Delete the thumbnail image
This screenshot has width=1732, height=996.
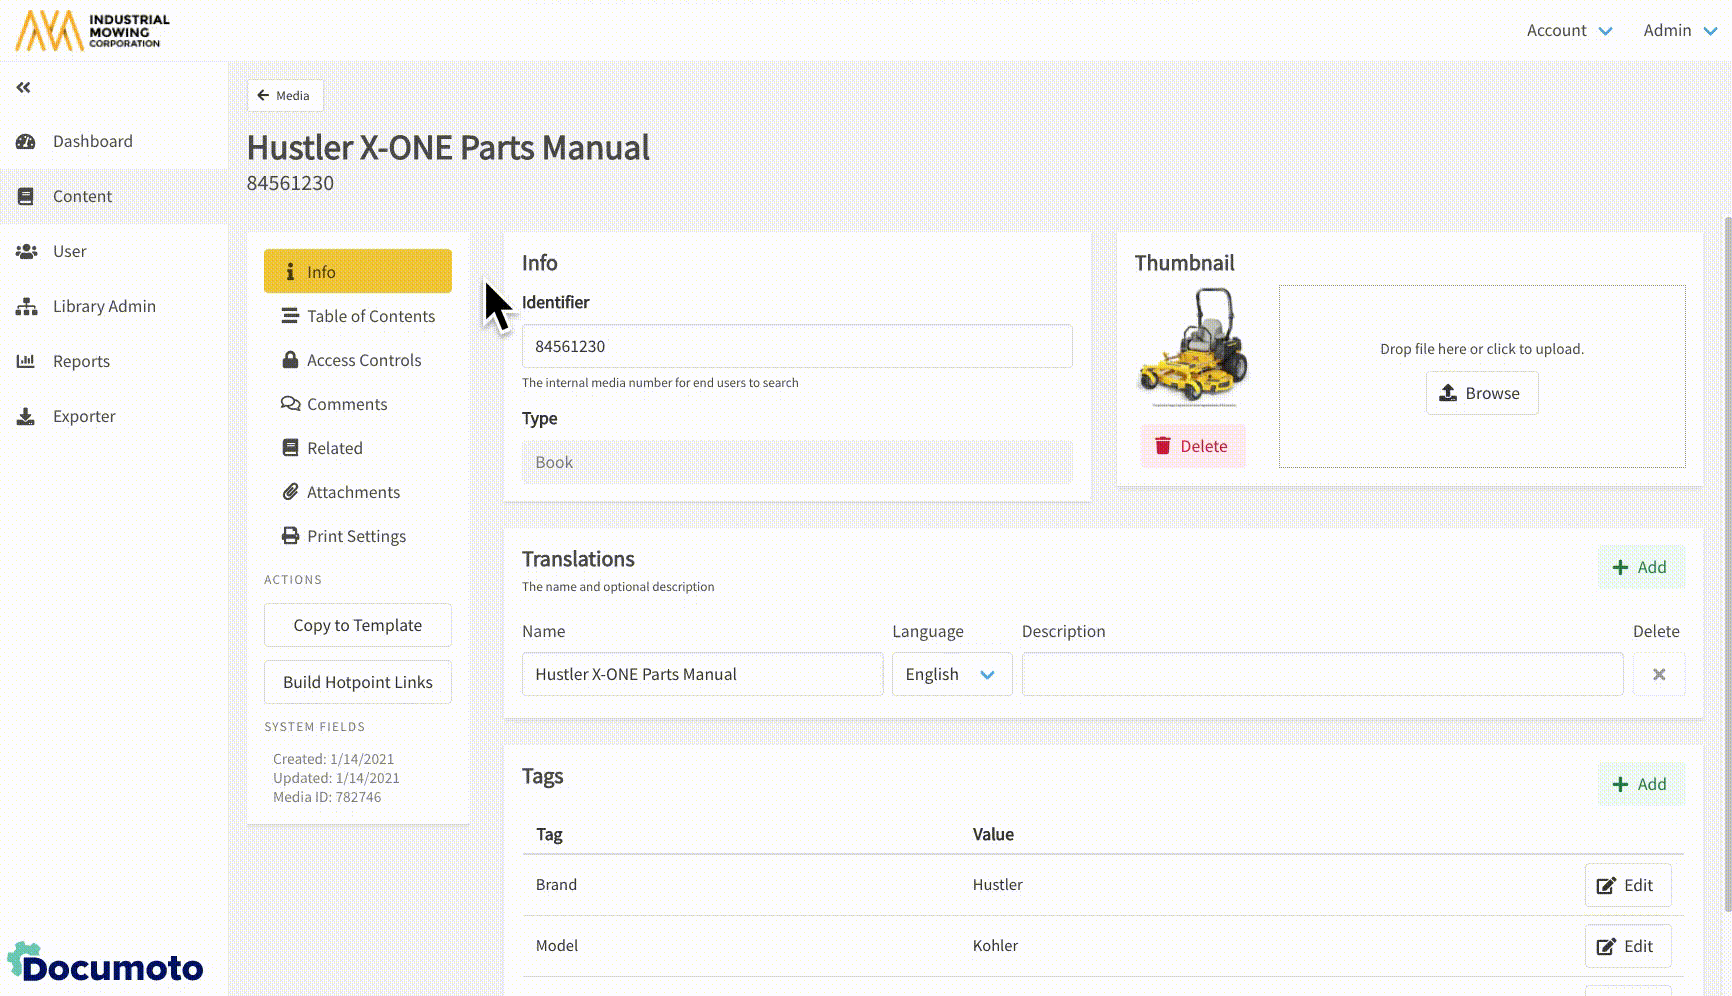click(x=1192, y=446)
